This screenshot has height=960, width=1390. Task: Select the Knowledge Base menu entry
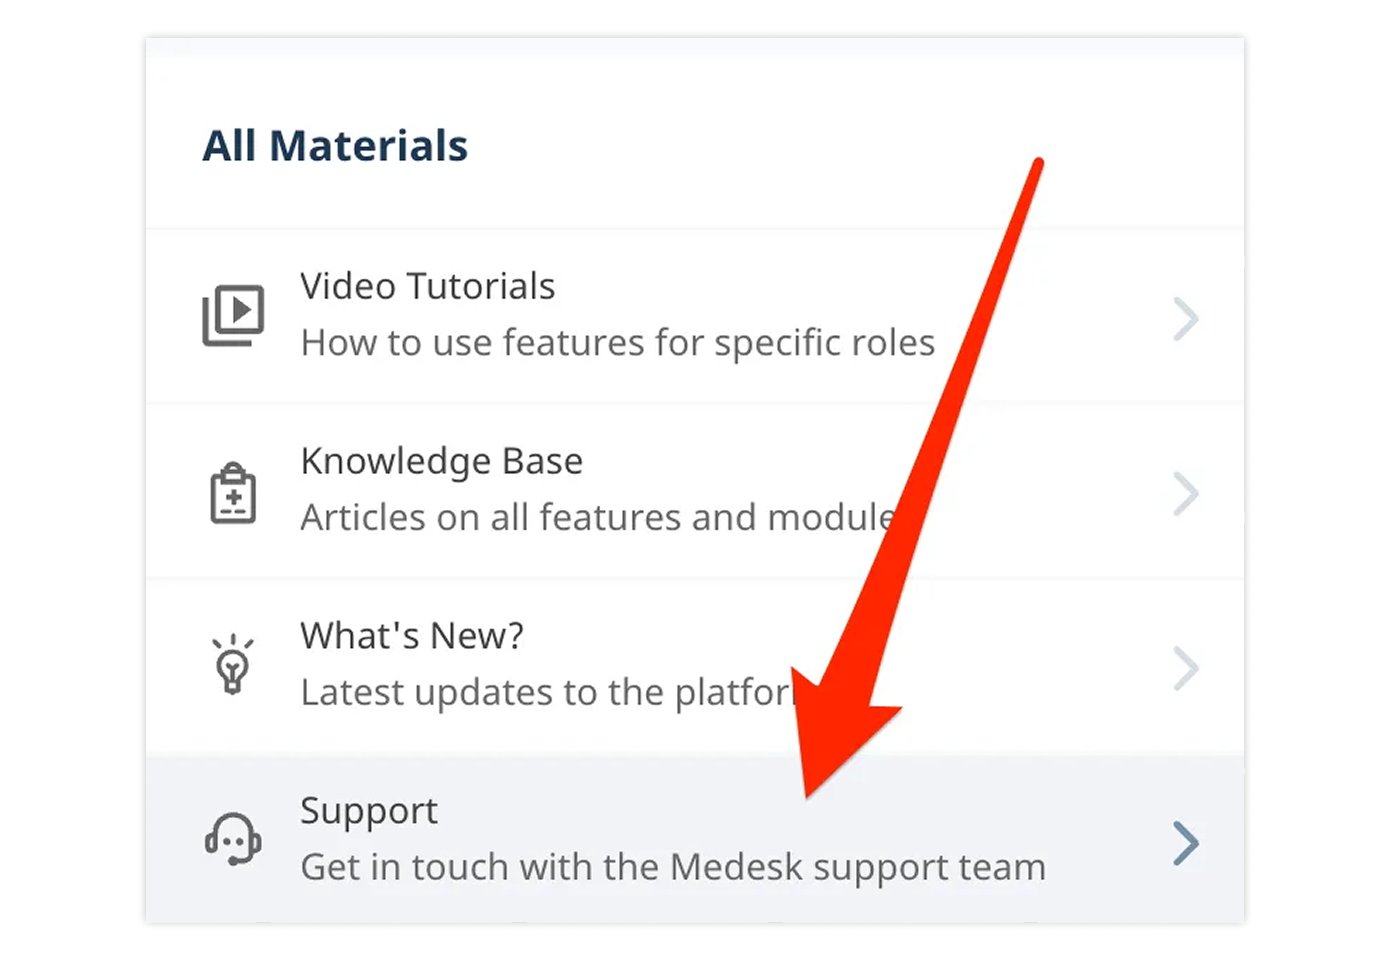pos(441,461)
